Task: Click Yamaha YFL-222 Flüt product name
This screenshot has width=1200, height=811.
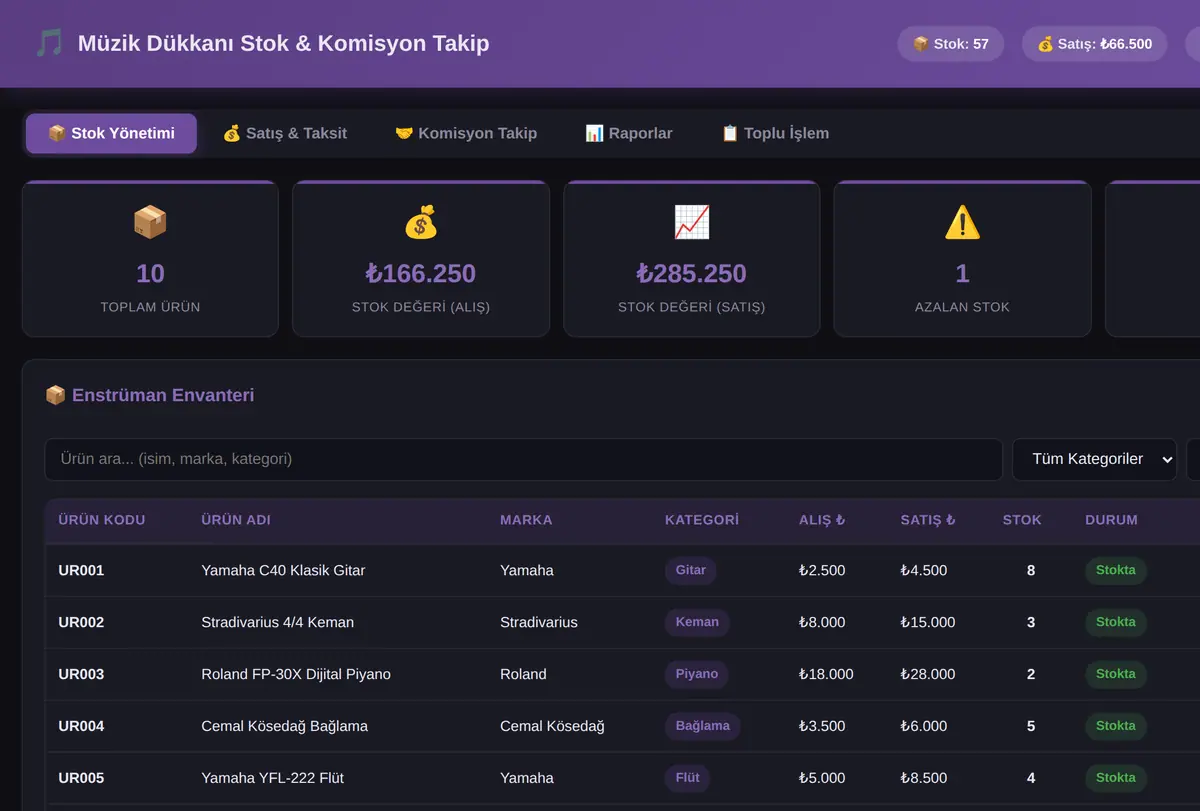Action: (273, 778)
